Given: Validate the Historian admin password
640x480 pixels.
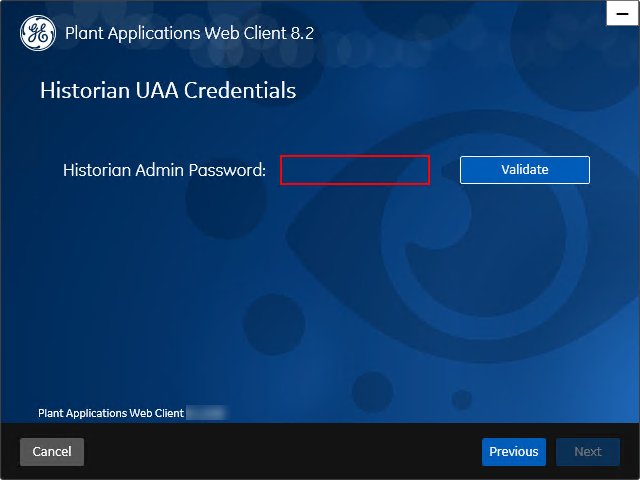Looking at the screenshot, I should click(x=524, y=170).
